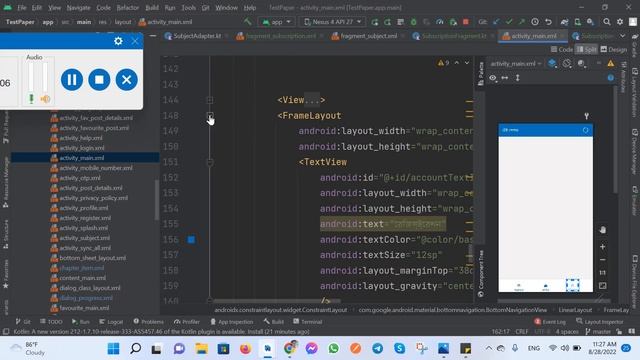The image size is (640, 360).
Task: Click the Git commit checkmark icon
Action: point(509,22)
